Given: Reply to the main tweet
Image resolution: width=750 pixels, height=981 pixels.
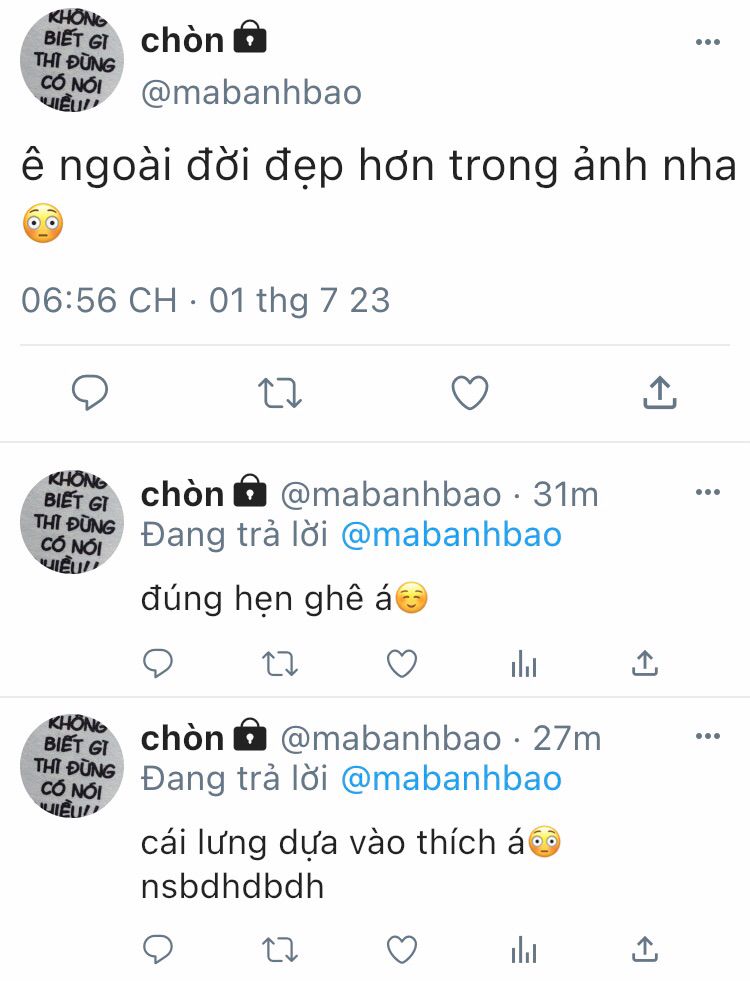Looking at the screenshot, I should pos(90,393).
